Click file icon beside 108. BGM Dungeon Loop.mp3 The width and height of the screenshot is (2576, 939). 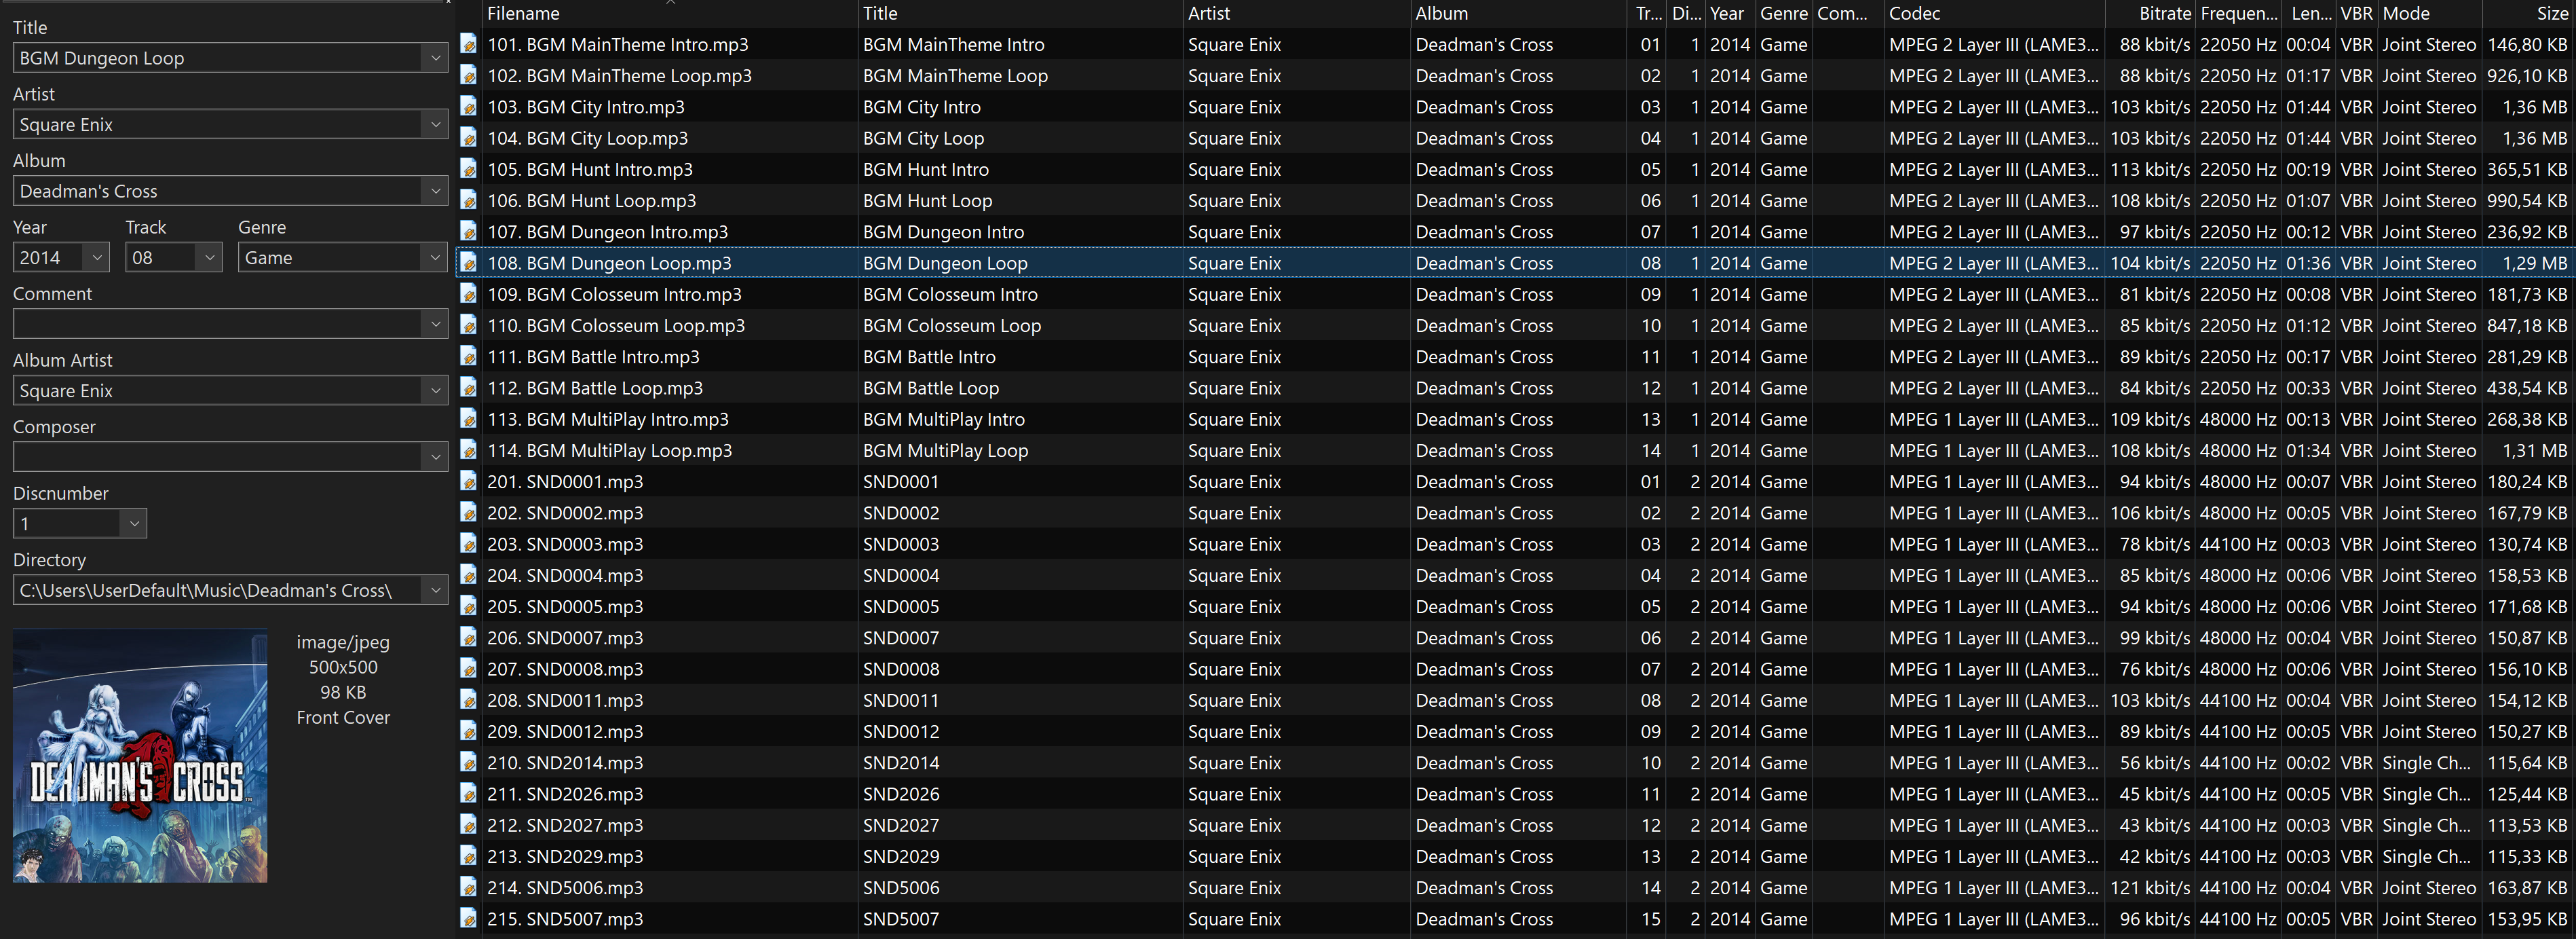tap(468, 263)
